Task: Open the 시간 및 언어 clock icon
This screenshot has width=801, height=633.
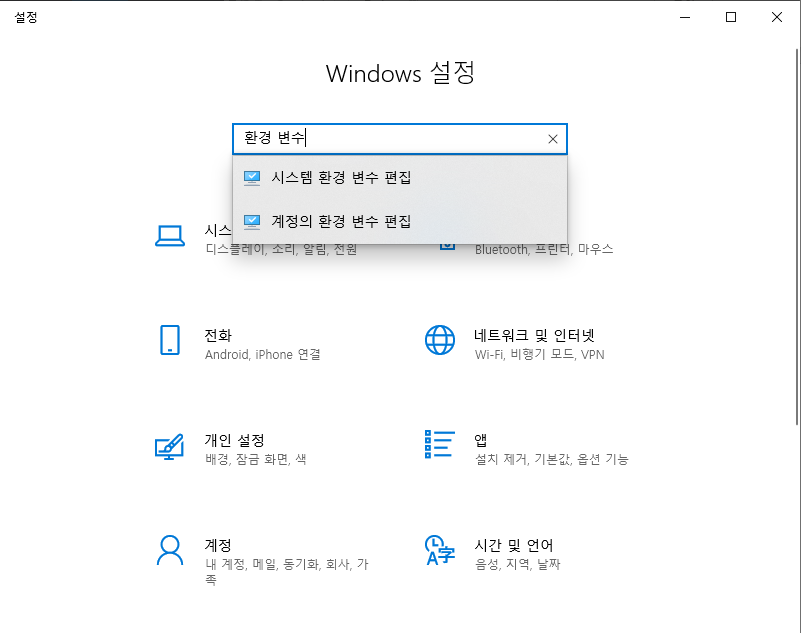Action: 440,550
